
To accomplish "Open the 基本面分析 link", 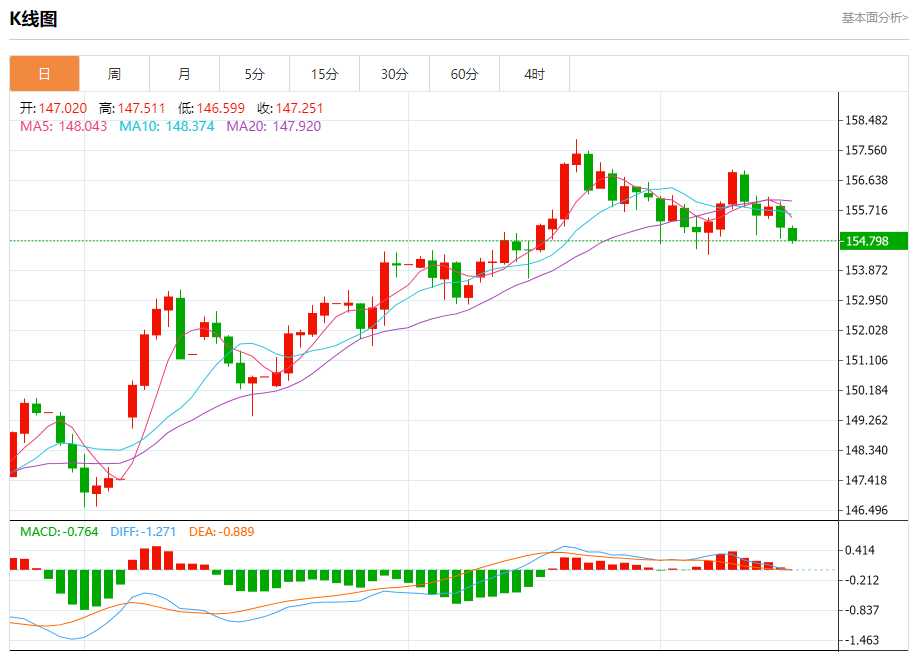I will pyautogui.click(x=874, y=18).
